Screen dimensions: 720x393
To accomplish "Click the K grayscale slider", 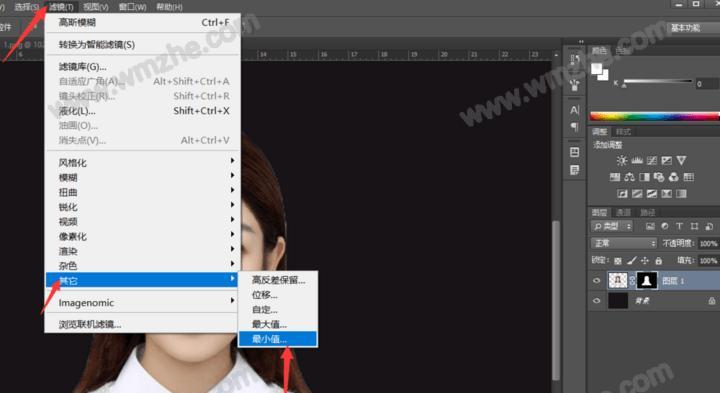I will (x=658, y=82).
